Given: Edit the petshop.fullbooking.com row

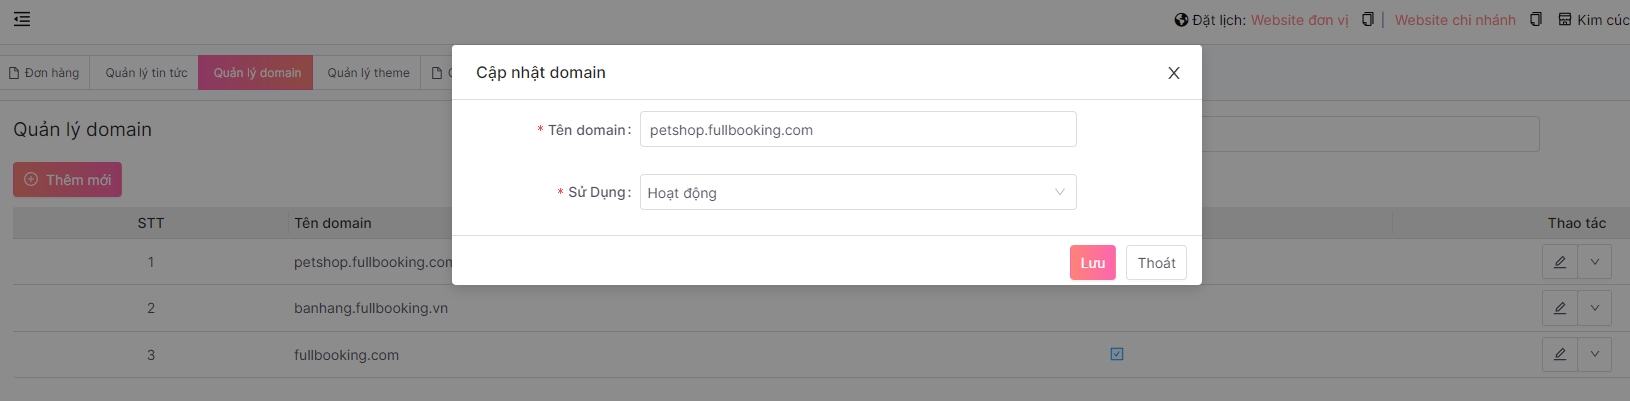Looking at the screenshot, I should [1559, 262].
